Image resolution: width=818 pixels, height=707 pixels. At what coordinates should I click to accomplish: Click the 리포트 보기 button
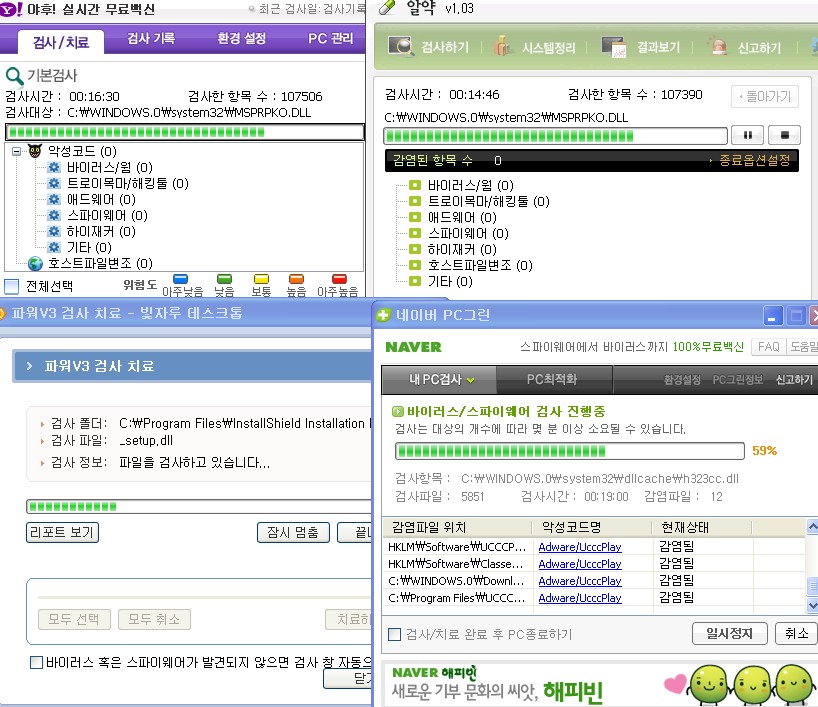tap(62, 532)
